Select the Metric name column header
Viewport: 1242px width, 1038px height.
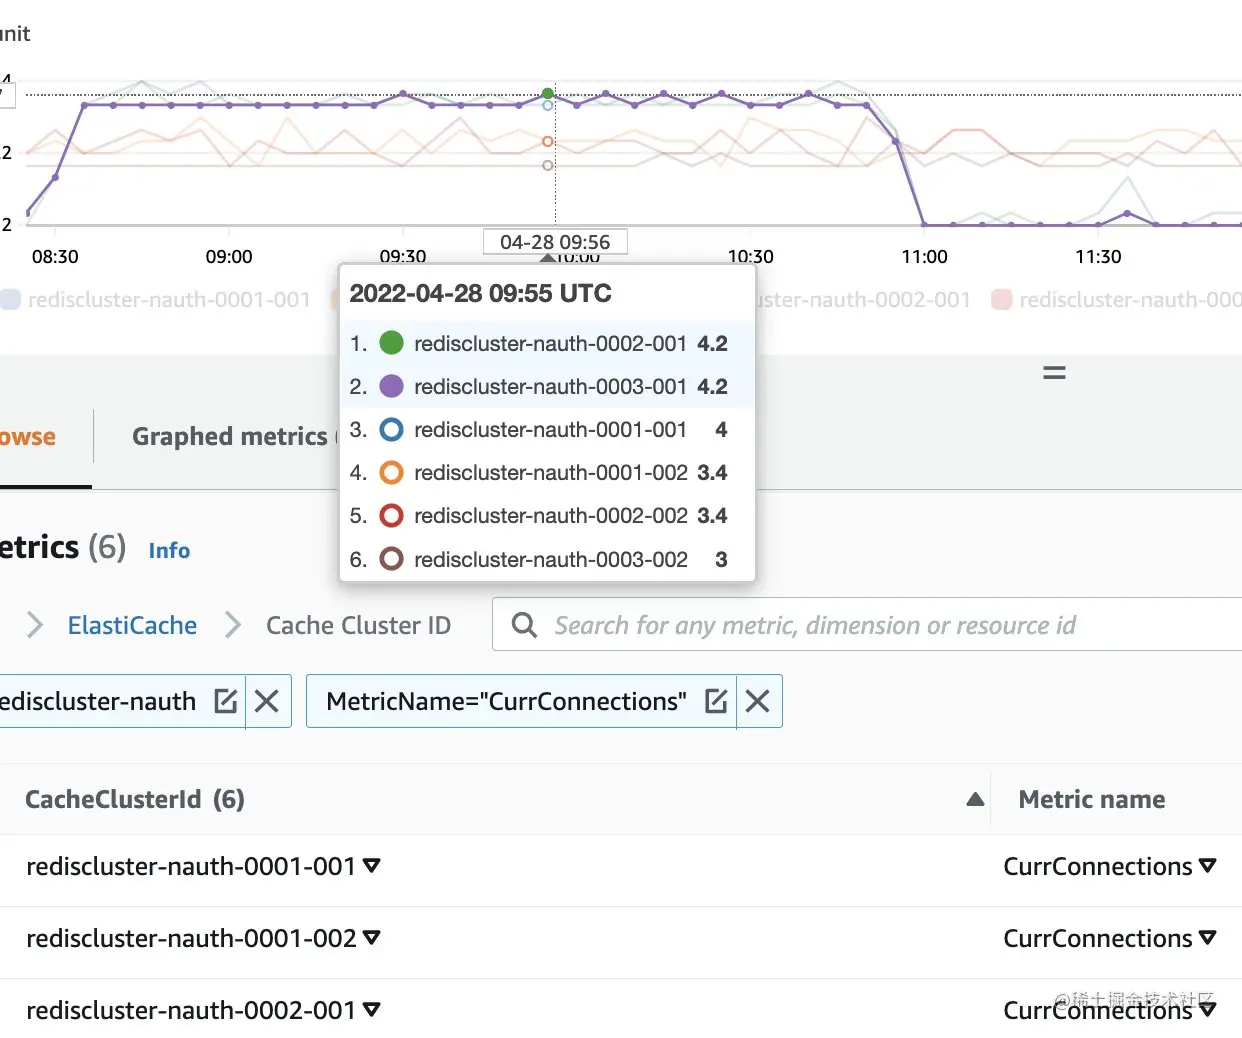click(1091, 799)
